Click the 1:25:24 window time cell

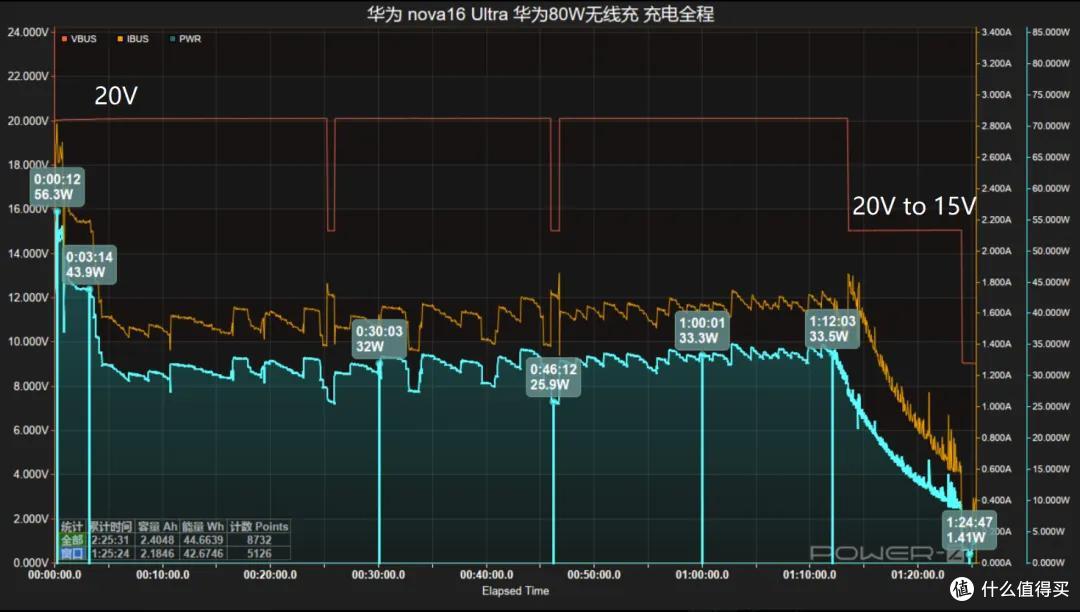pos(110,553)
